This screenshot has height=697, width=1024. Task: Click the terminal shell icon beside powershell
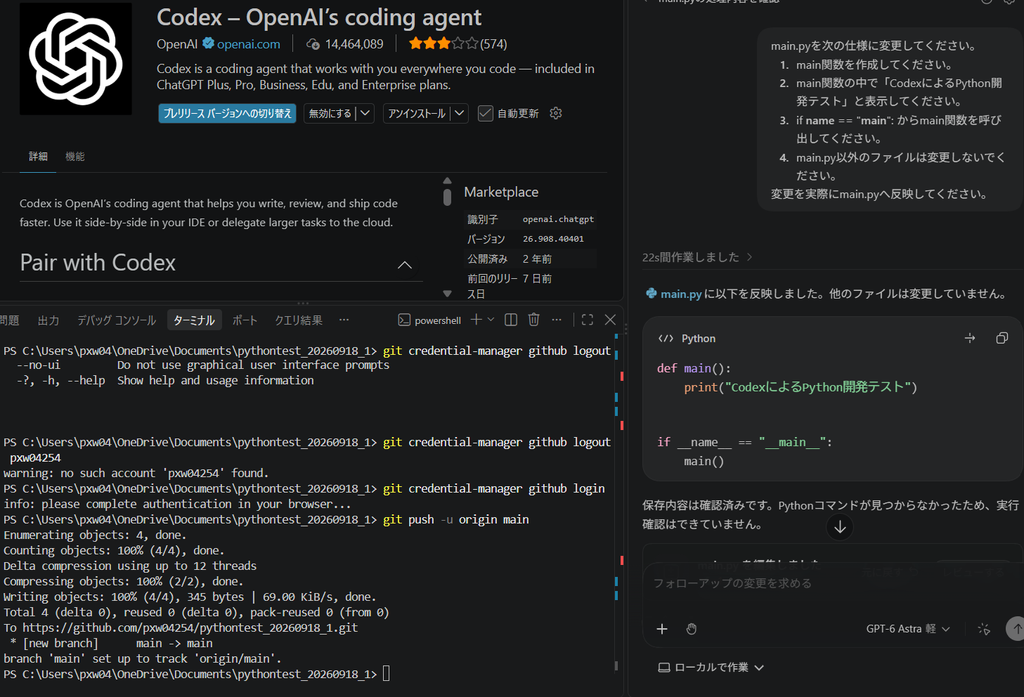click(x=404, y=320)
